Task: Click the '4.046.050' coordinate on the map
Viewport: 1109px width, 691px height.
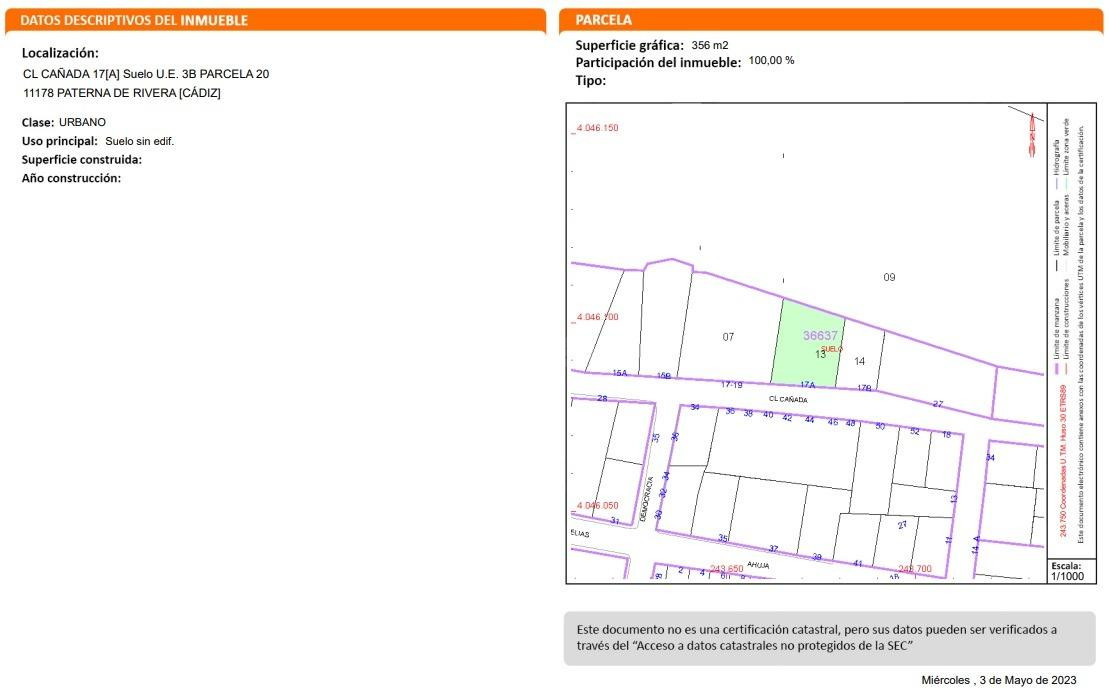Action: (597, 506)
